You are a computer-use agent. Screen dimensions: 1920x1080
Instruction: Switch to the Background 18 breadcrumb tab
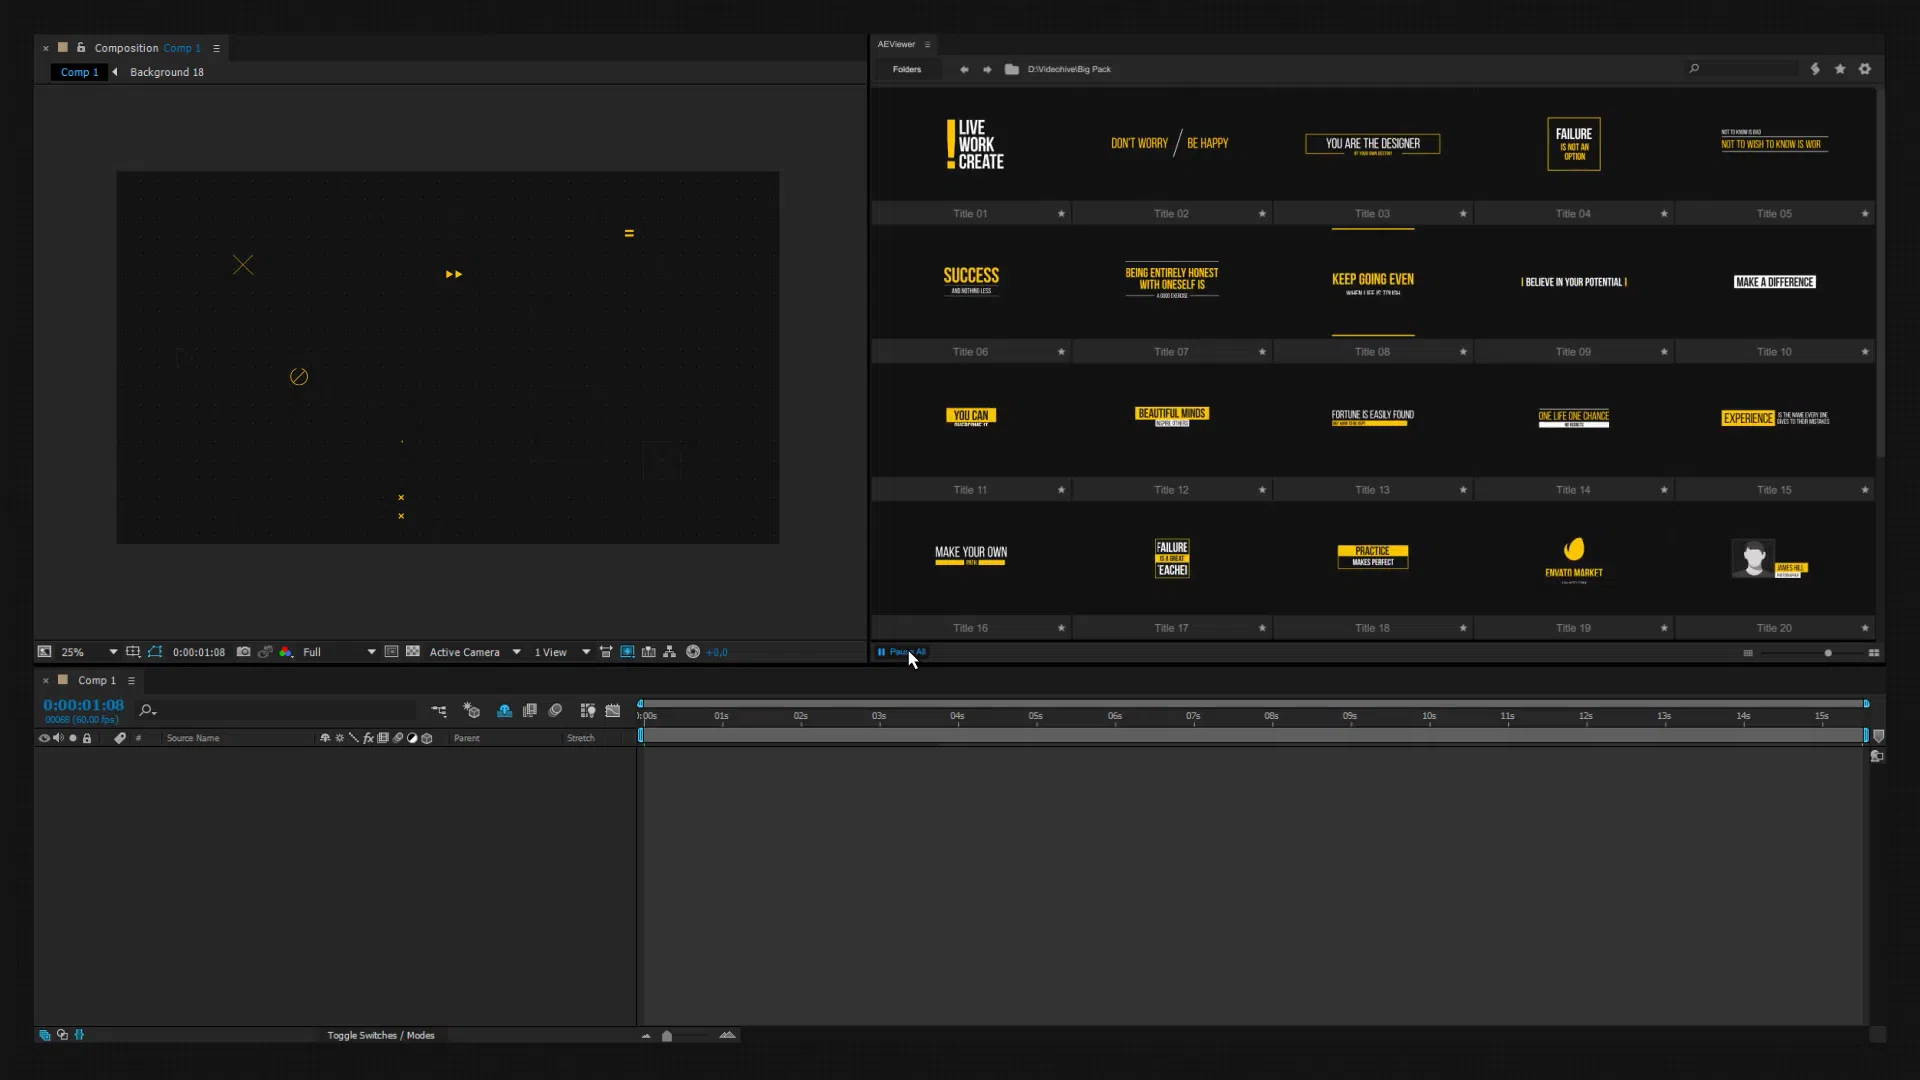pyautogui.click(x=166, y=72)
